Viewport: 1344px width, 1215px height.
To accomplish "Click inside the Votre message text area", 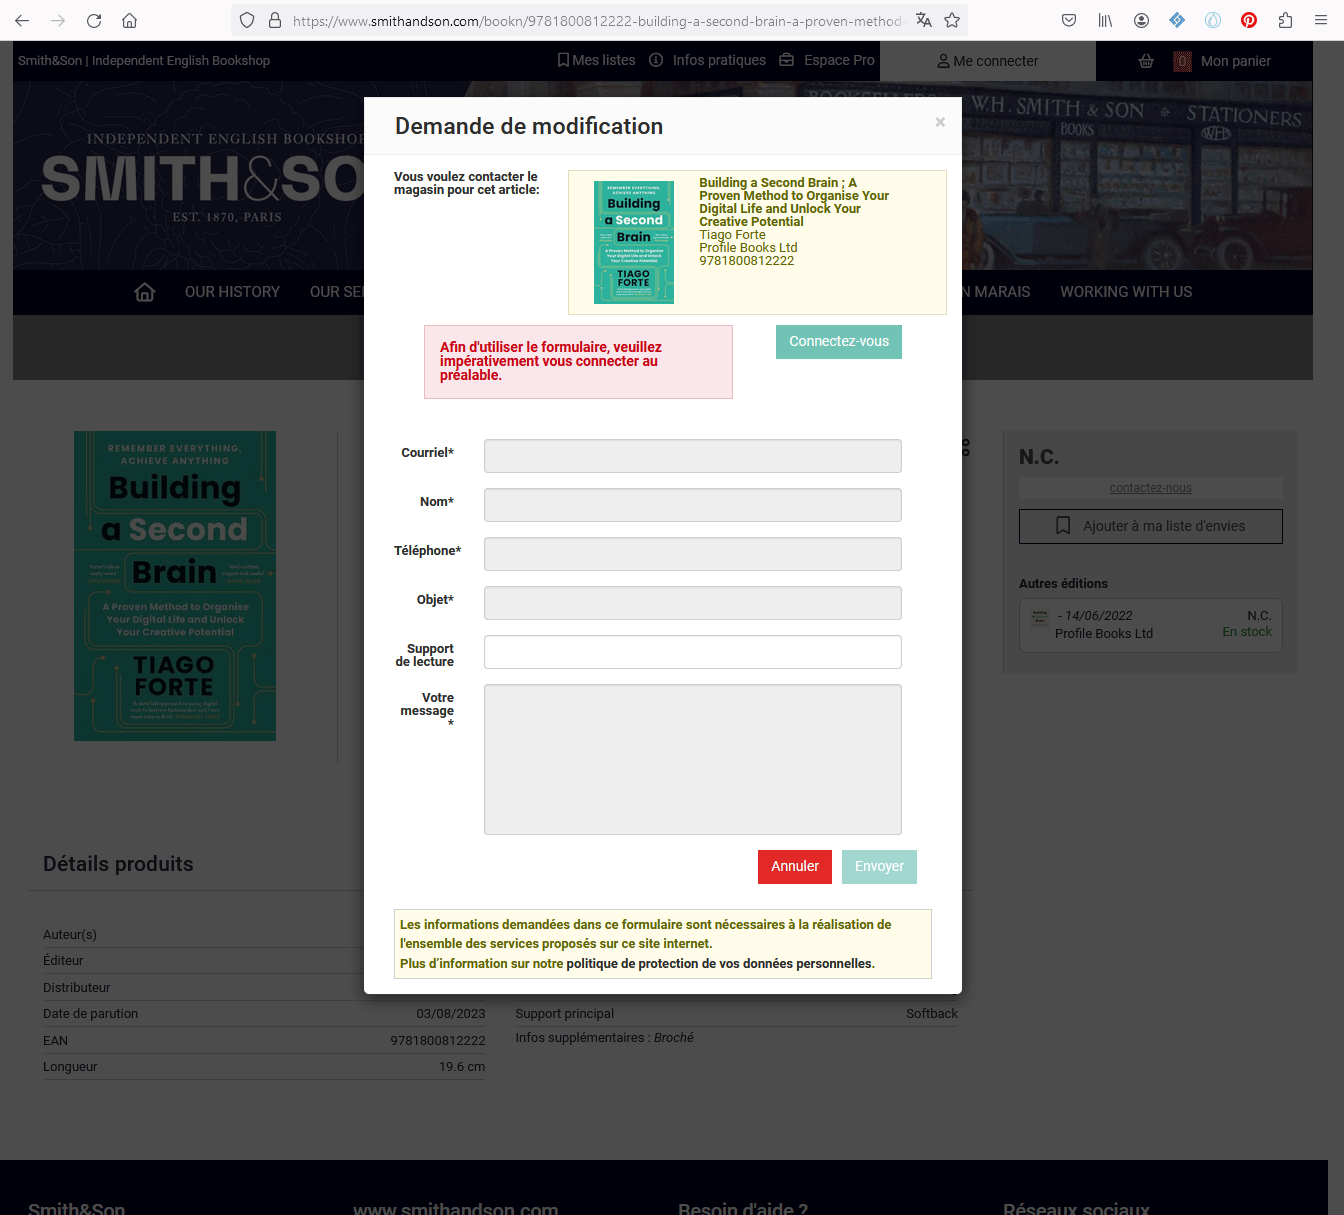I will pos(692,759).
